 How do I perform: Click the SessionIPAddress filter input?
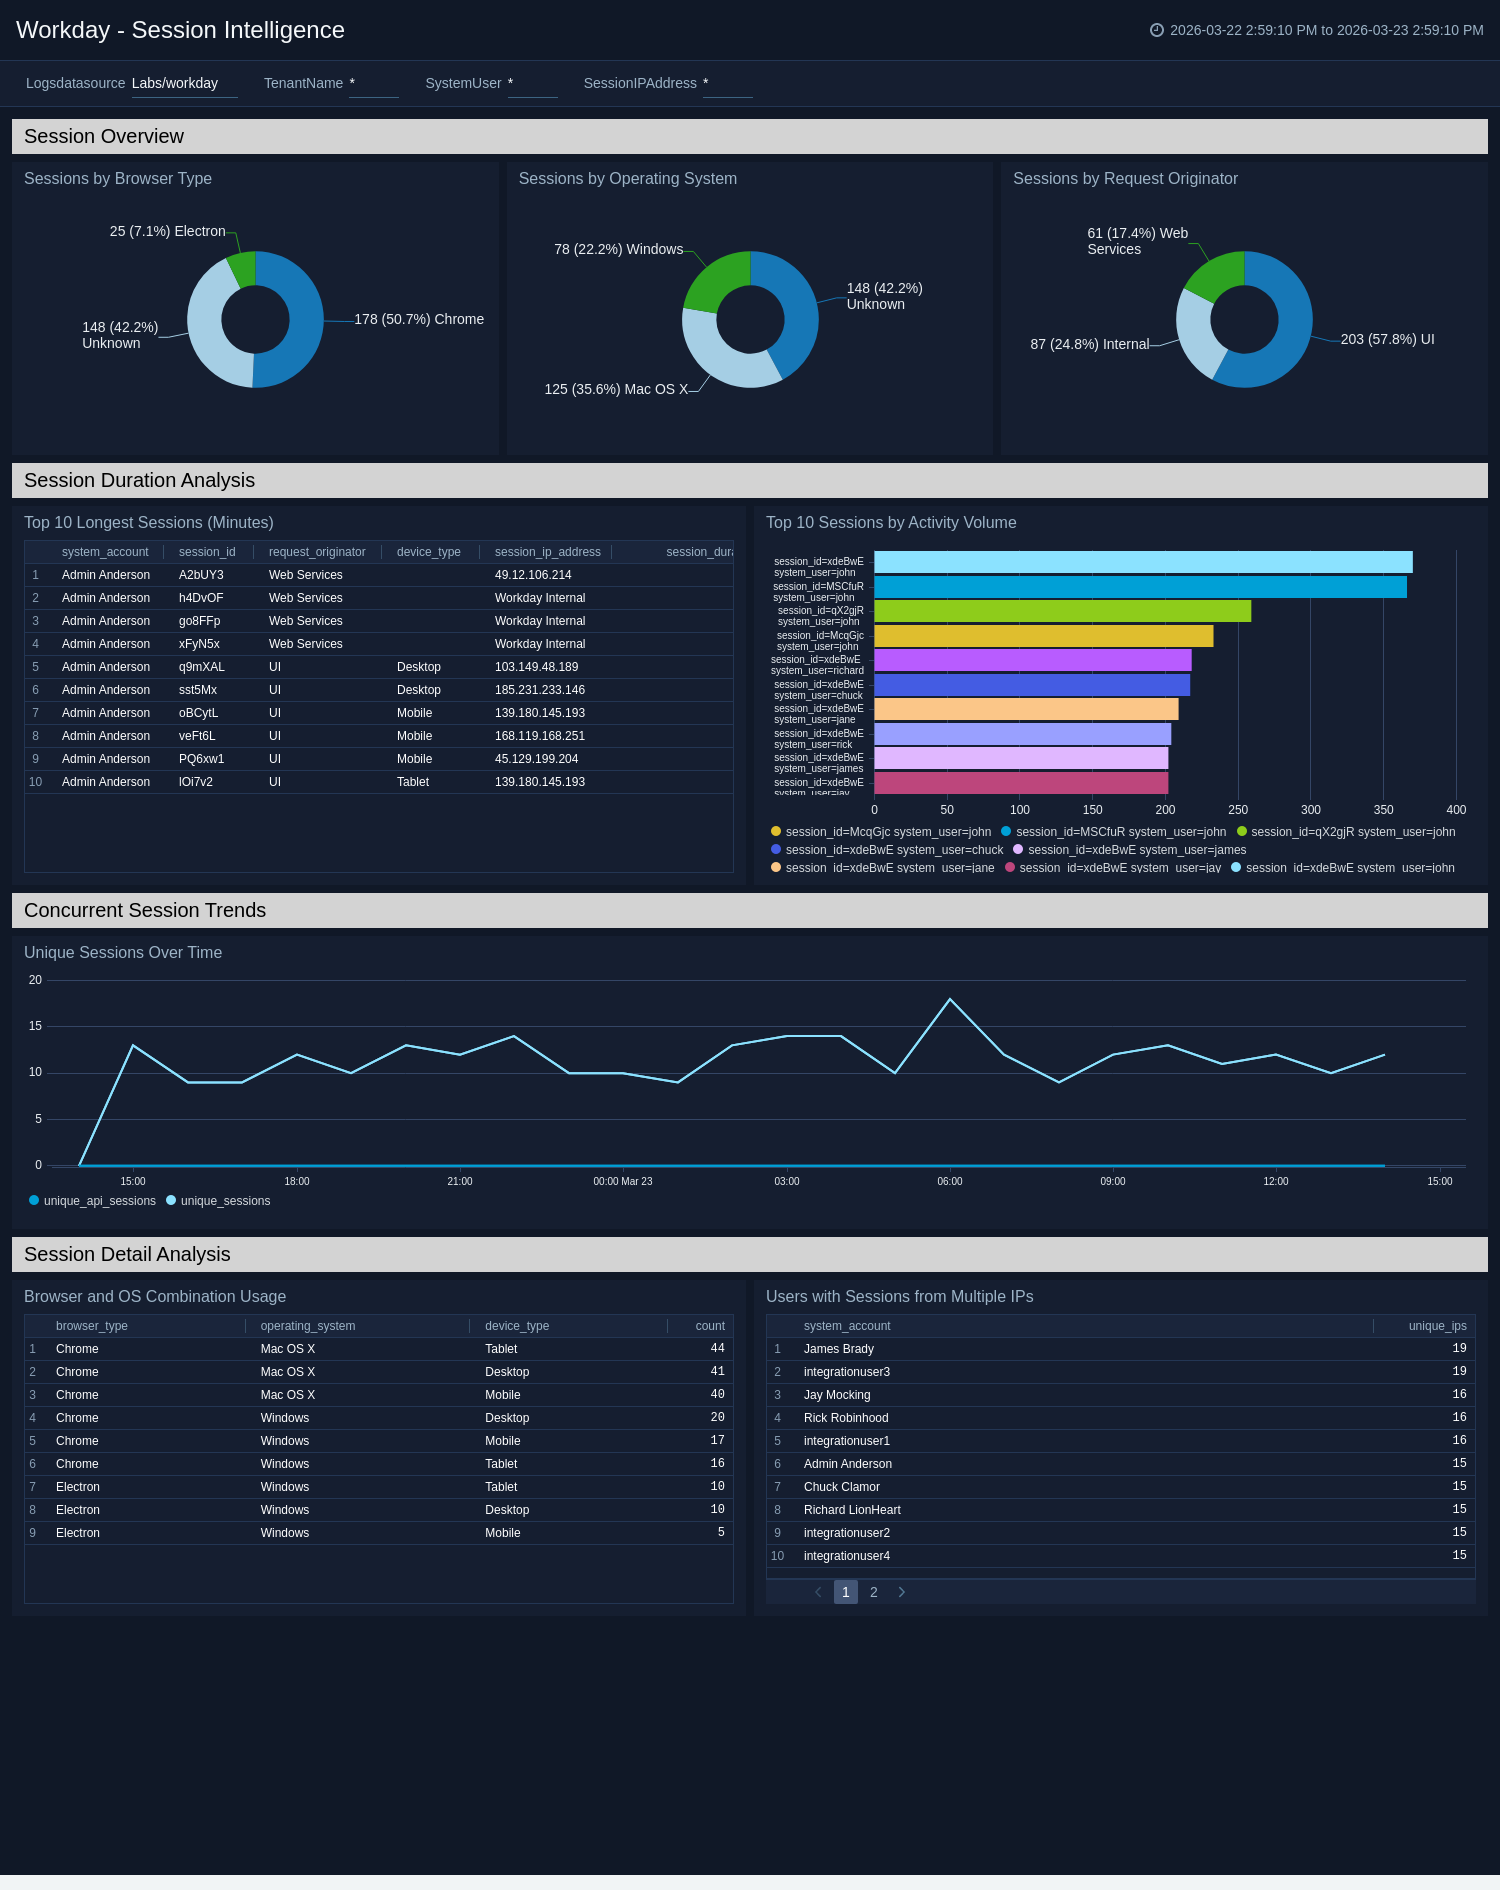pyautogui.click(x=727, y=84)
